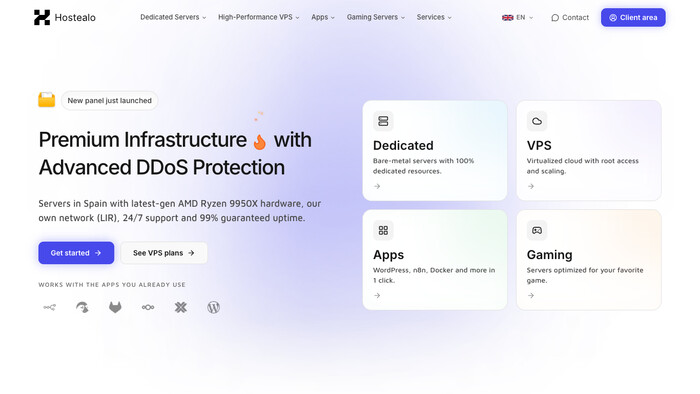This screenshot has width=700, height=394.
Task: Click See VPS plans button
Action: [x=164, y=253]
